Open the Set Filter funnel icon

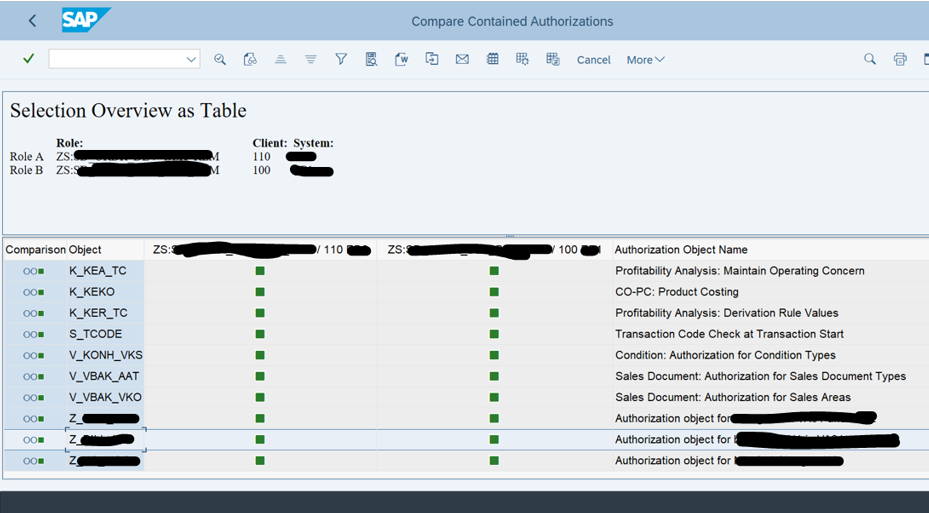tap(341, 60)
